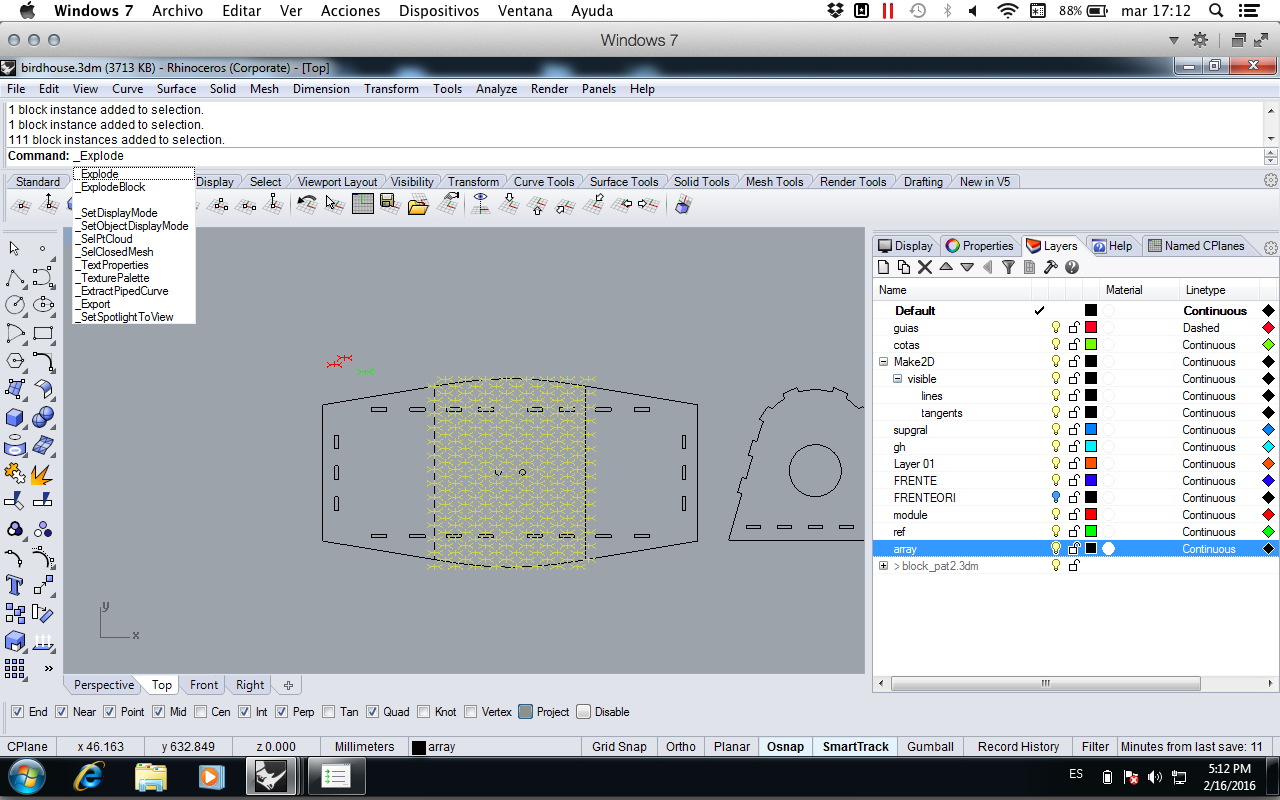Change the guias layer red color swatch
1280x800 pixels.
click(x=1091, y=328)
